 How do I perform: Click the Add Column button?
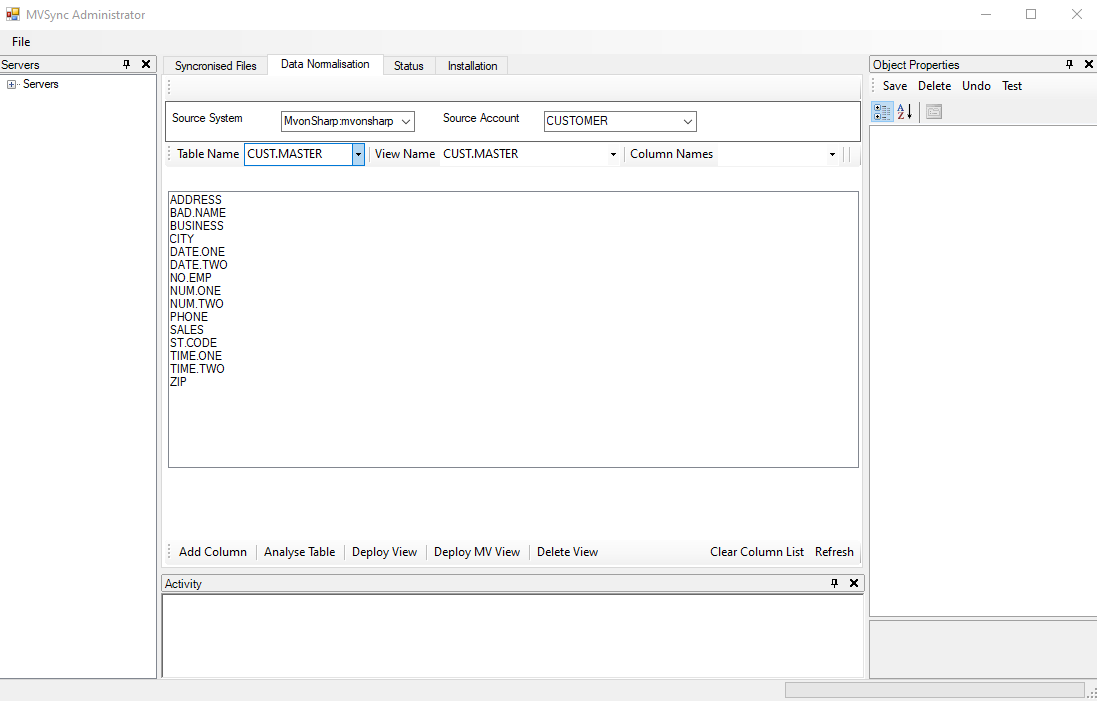pos(213,552)
